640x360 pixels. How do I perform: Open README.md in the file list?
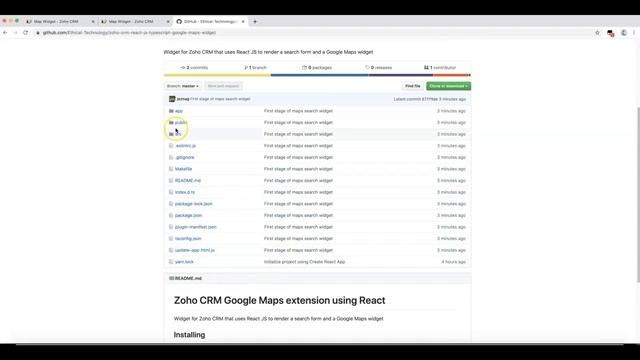point(188,180)
